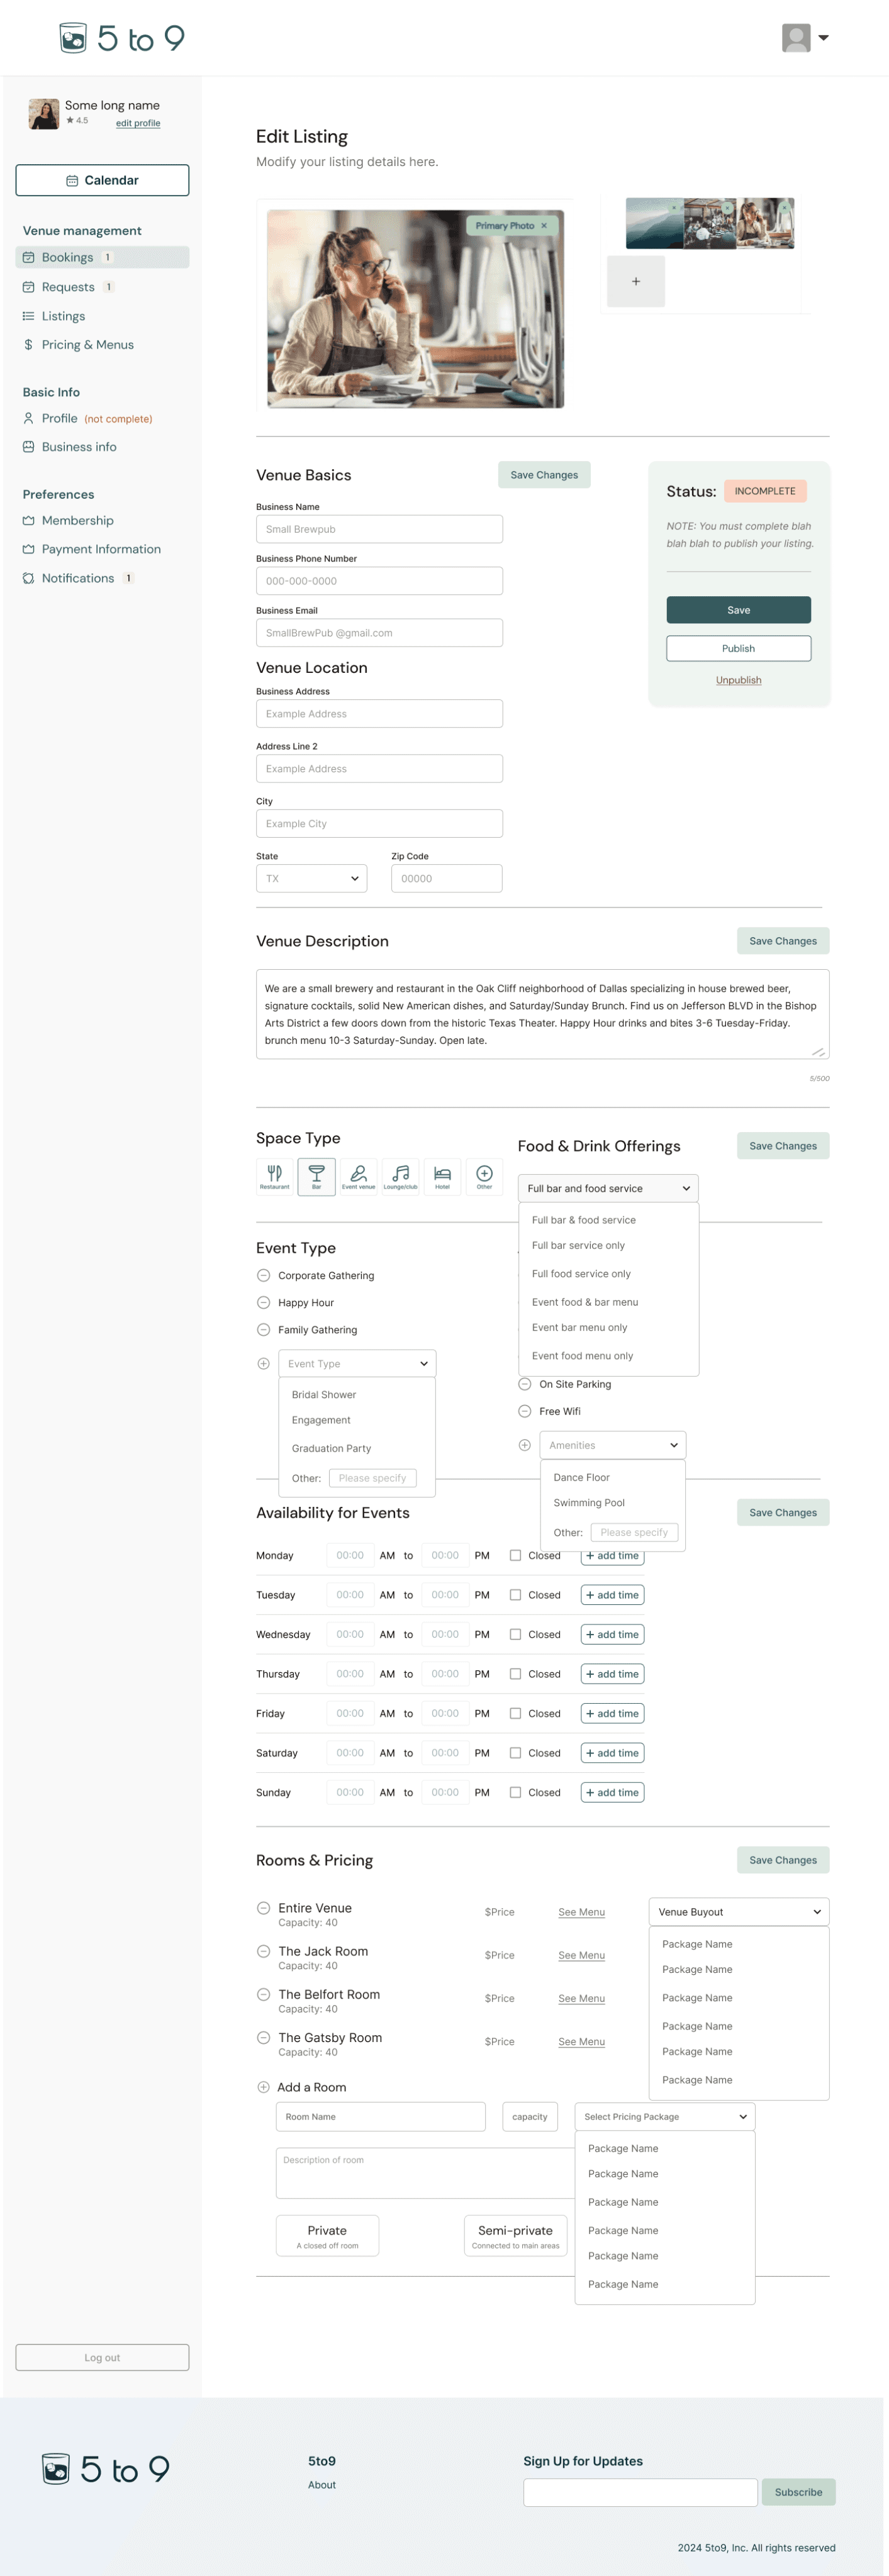This screenshot has height=2576, width=889.
Task: Toggle the Event Type dropdown
Action: pyautogui.click(x=357, y=1363)
